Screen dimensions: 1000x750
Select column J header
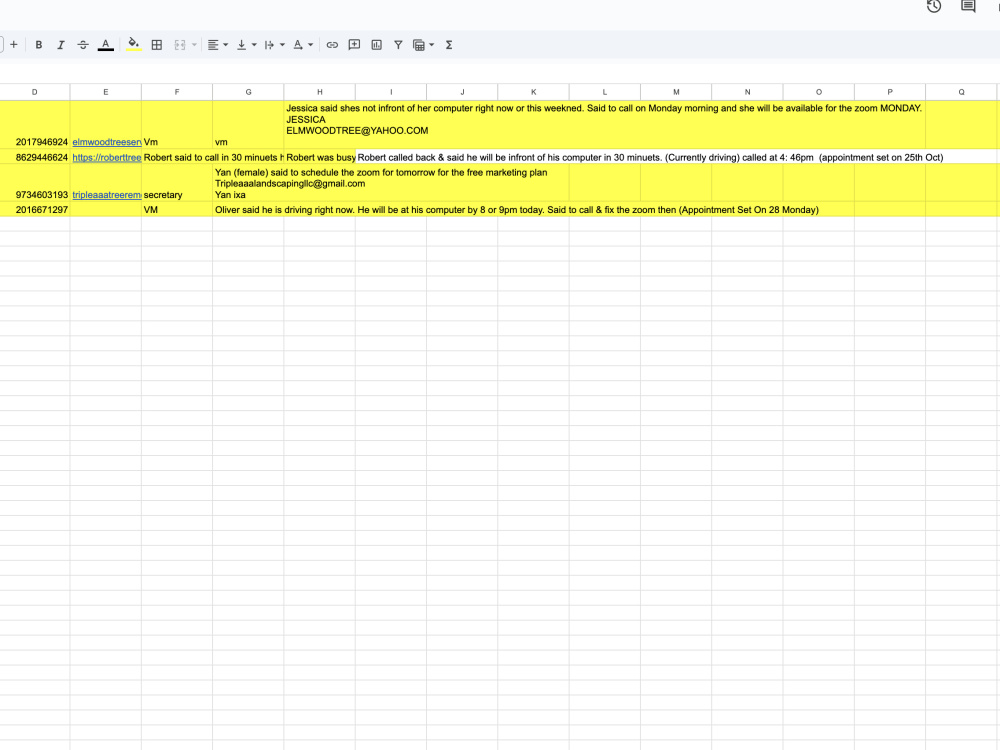[462, 92]
